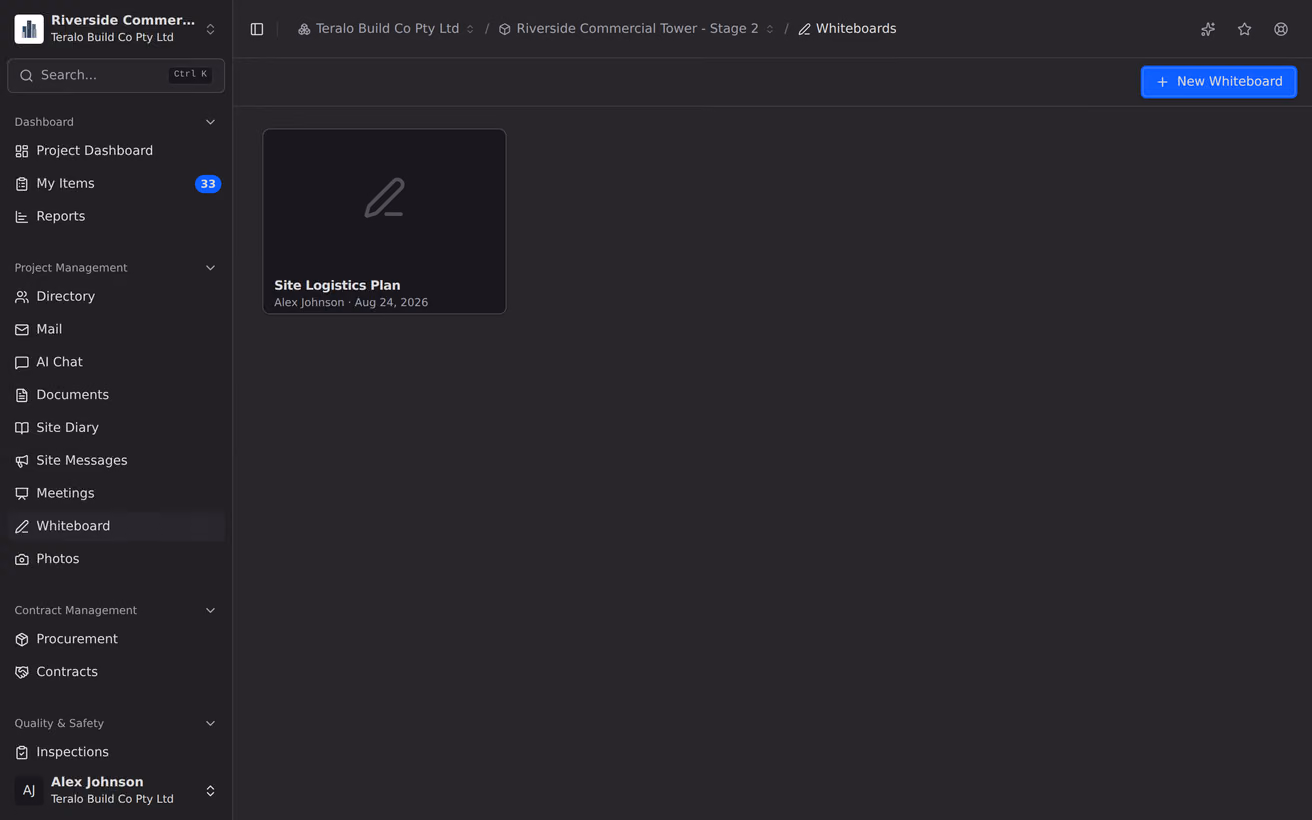
Task: Collapse the Project Management section
Action: [x=210, y=268]
